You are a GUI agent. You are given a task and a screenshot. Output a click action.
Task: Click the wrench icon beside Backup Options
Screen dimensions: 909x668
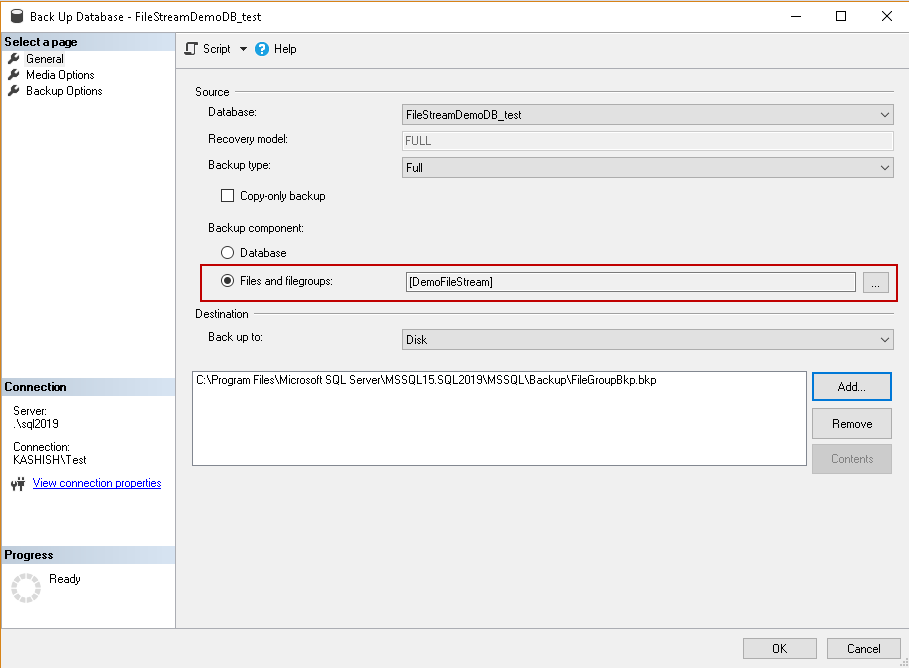pos(14,91)
